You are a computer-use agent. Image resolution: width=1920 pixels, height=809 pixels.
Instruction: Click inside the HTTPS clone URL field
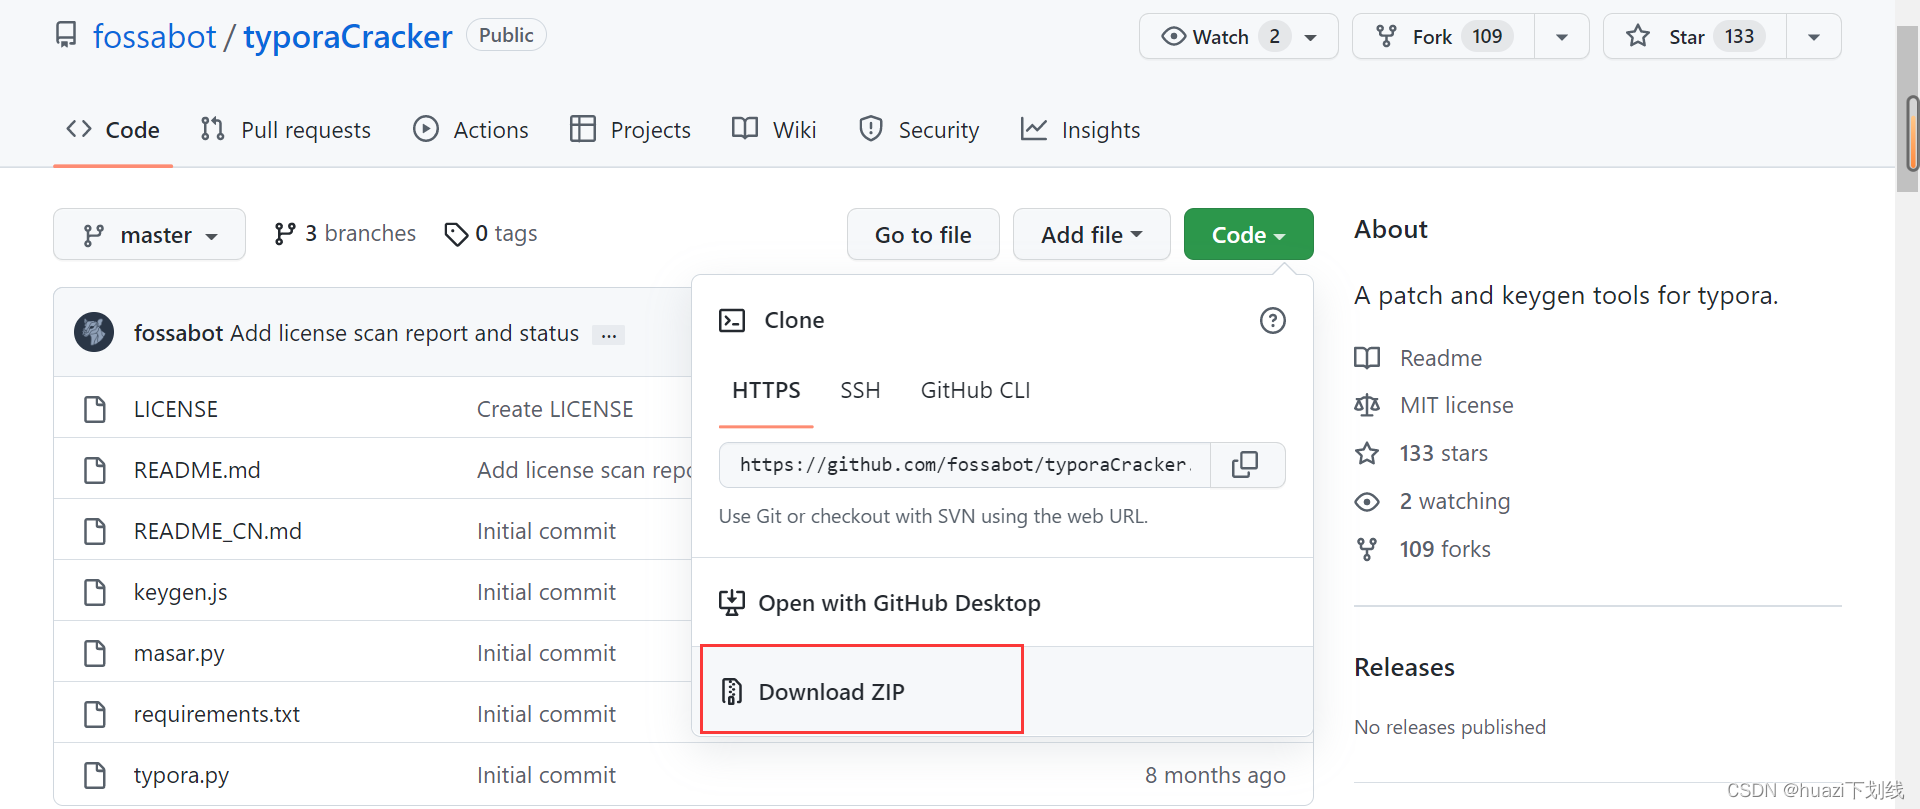pyautogui.click(x=965, y=465)
